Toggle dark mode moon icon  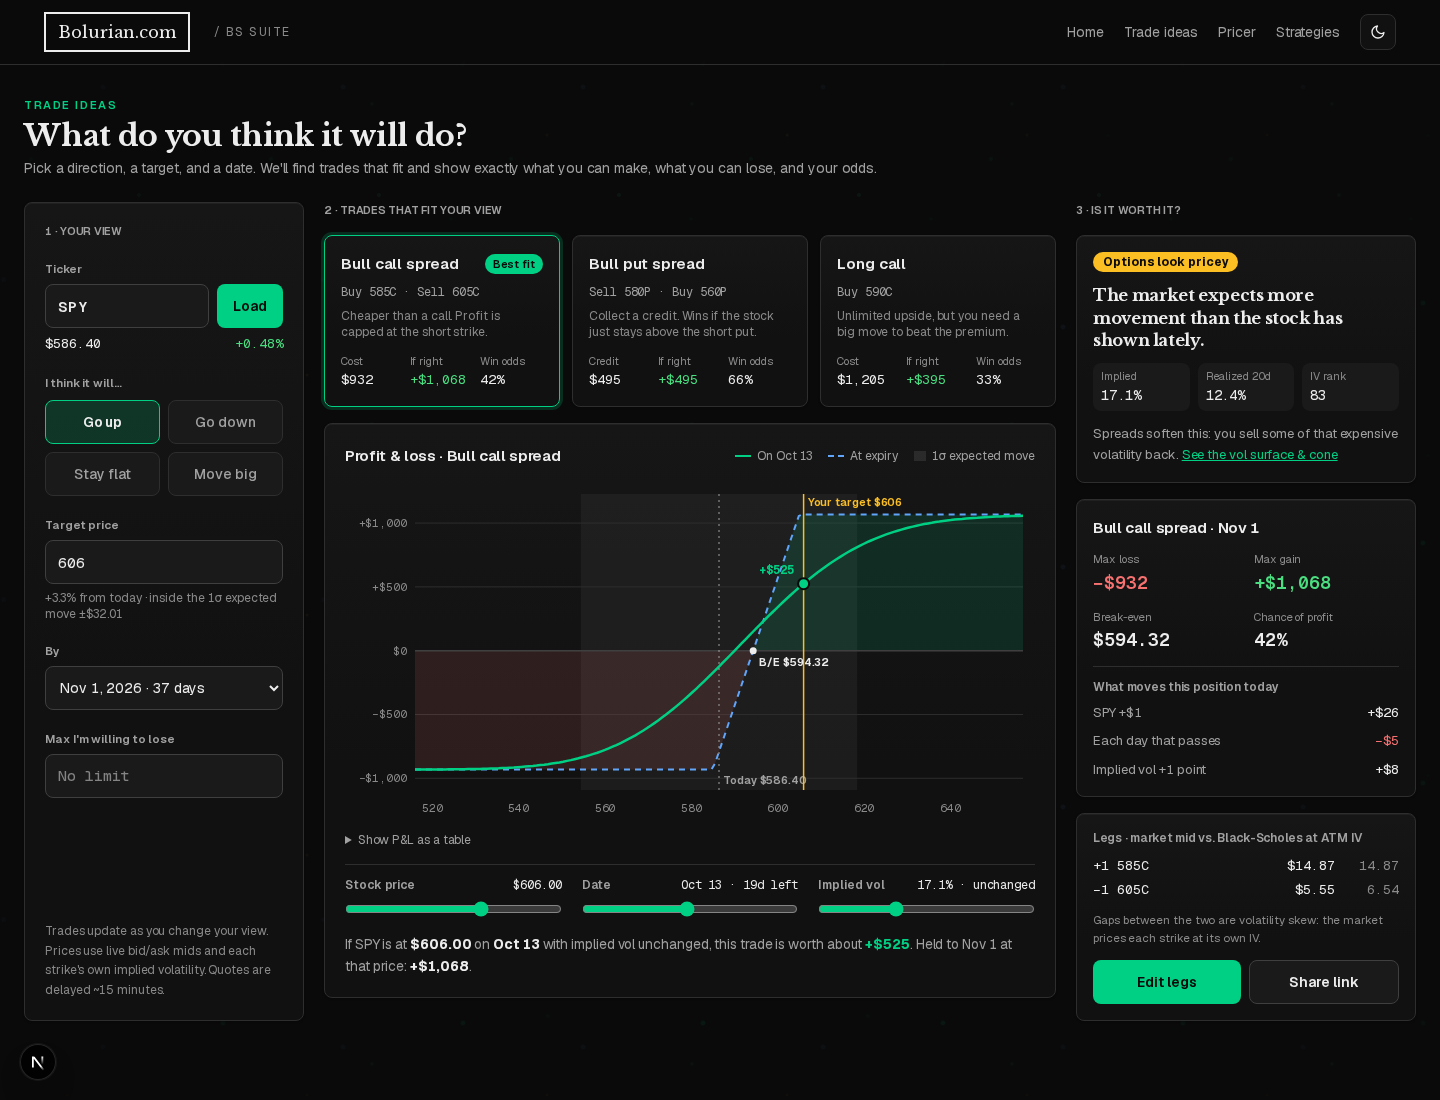coord(1377,32)
